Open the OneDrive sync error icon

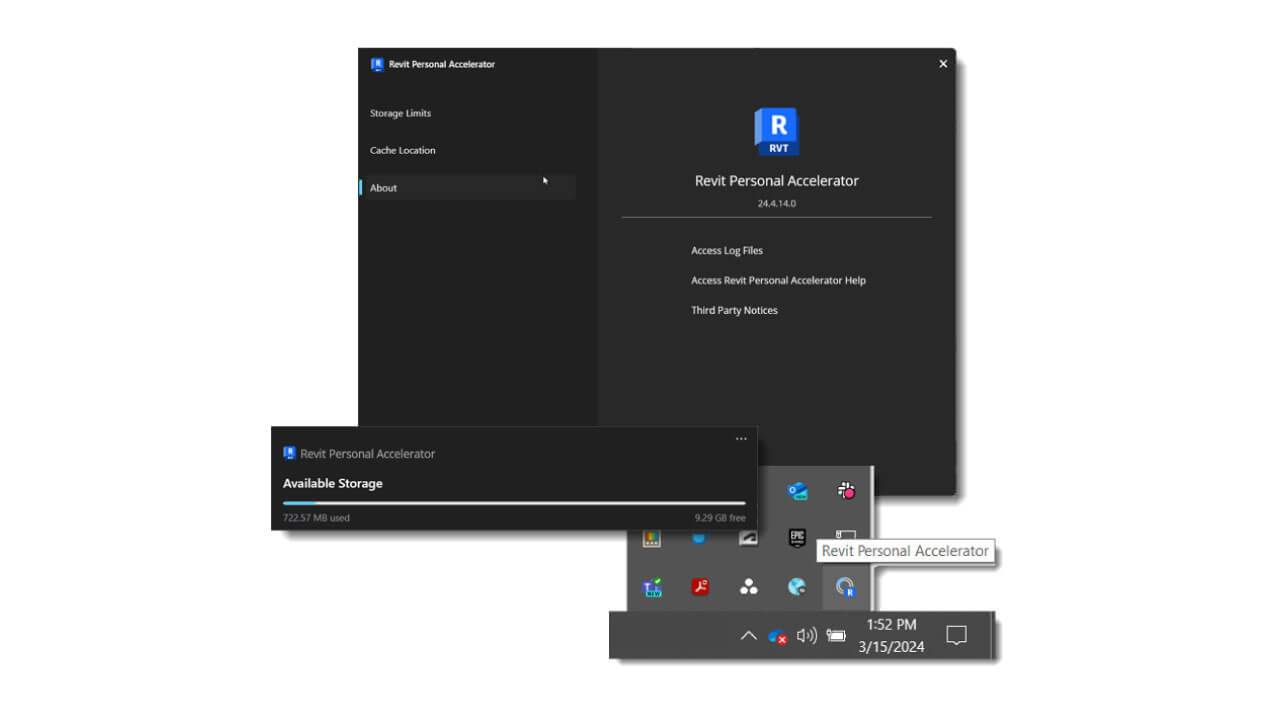777,636
